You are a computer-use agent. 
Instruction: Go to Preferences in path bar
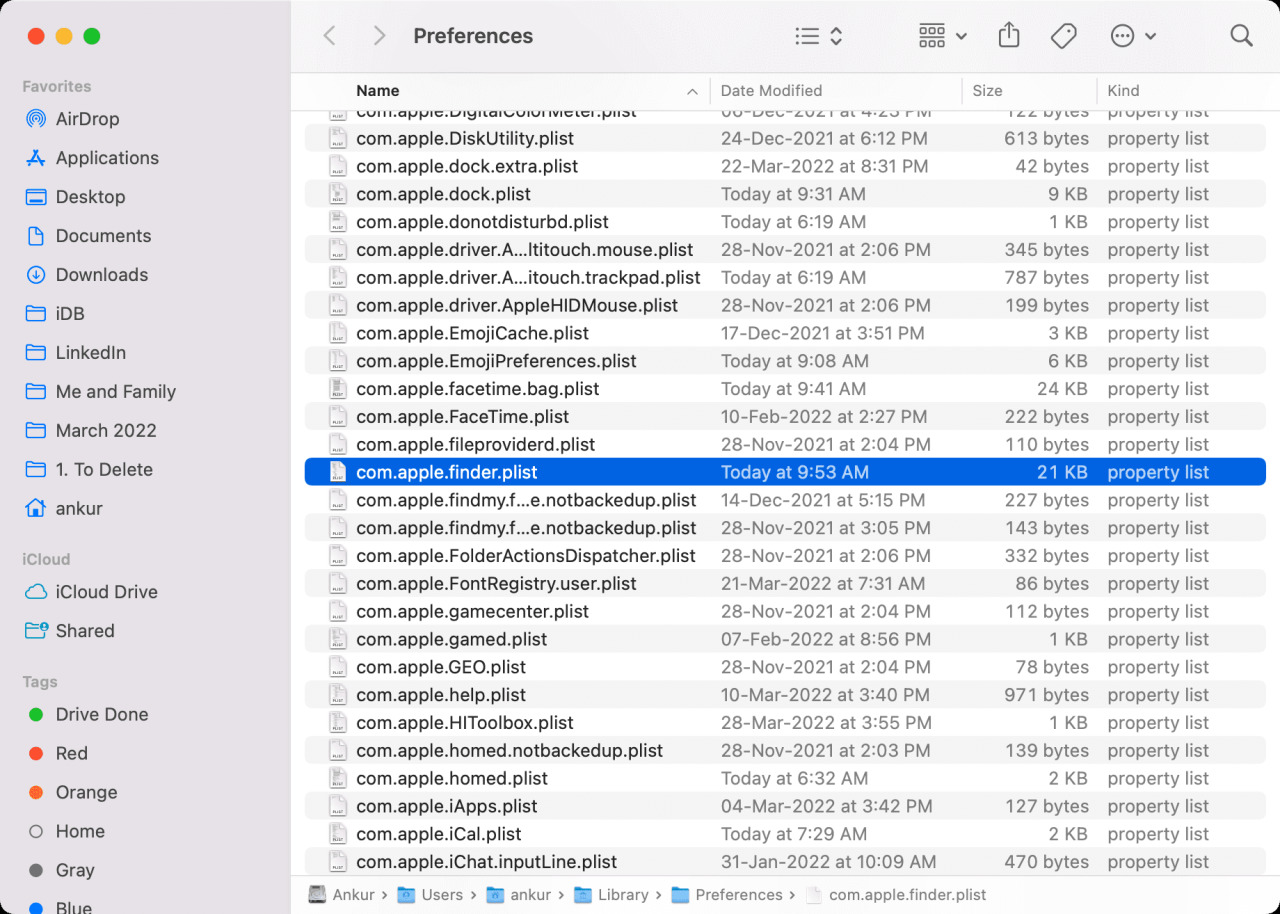pos(726,895)
